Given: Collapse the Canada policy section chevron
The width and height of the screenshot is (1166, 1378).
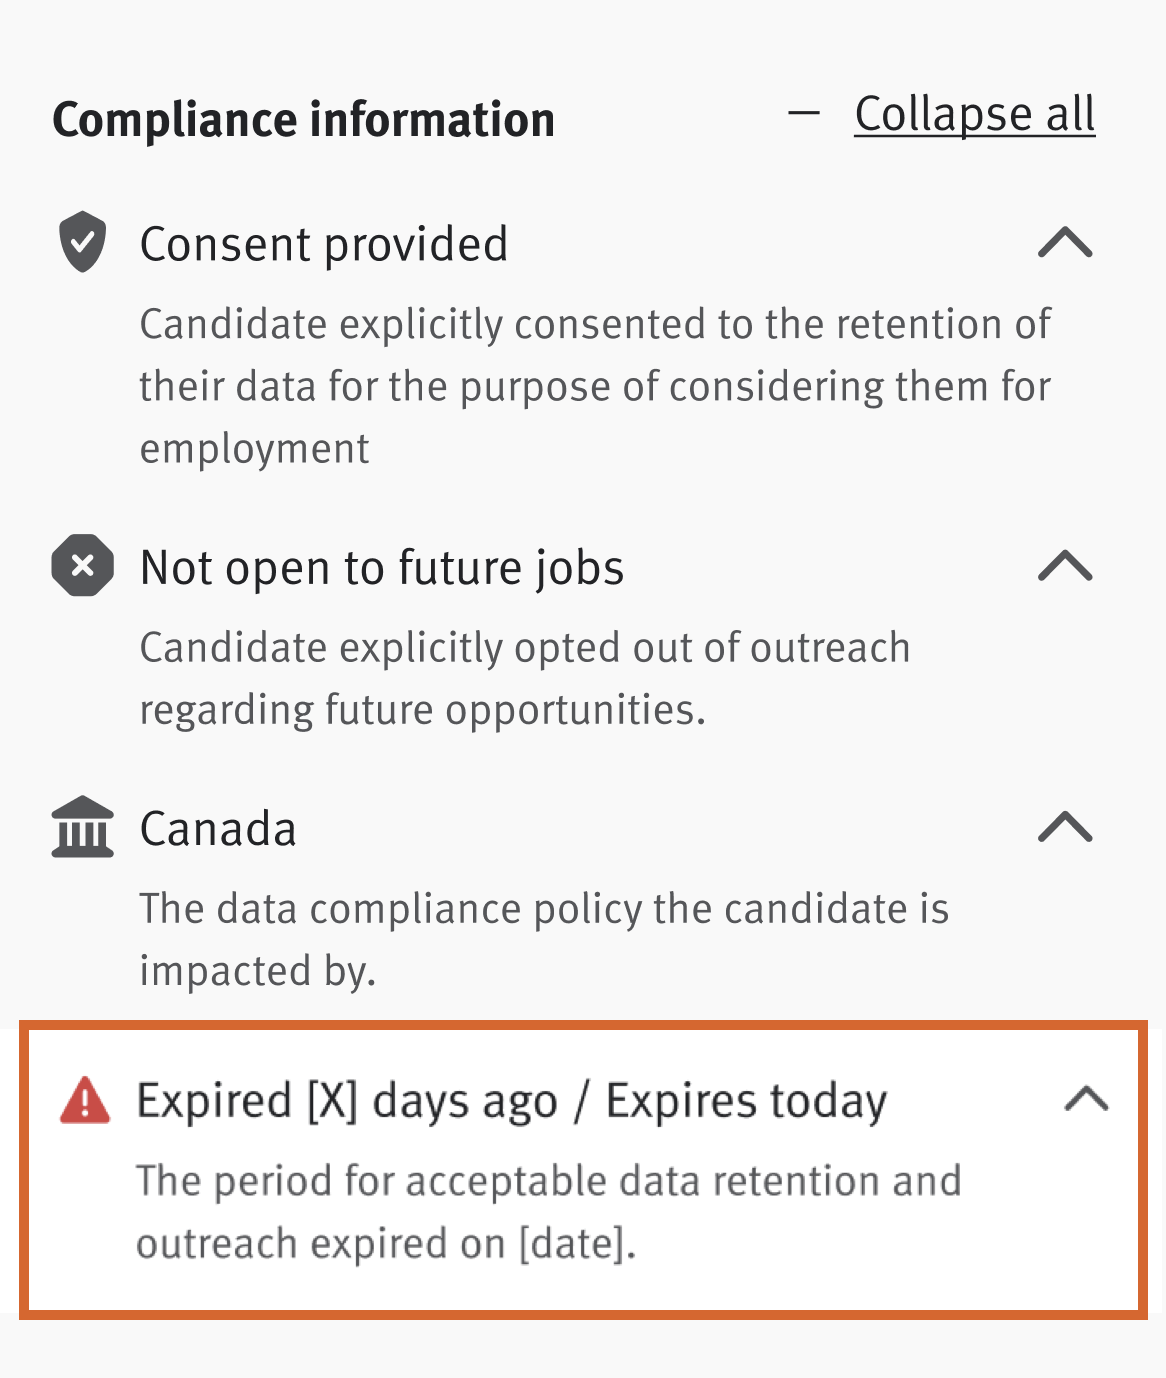Looking at the screenshot, I should tap(1065, 827).
